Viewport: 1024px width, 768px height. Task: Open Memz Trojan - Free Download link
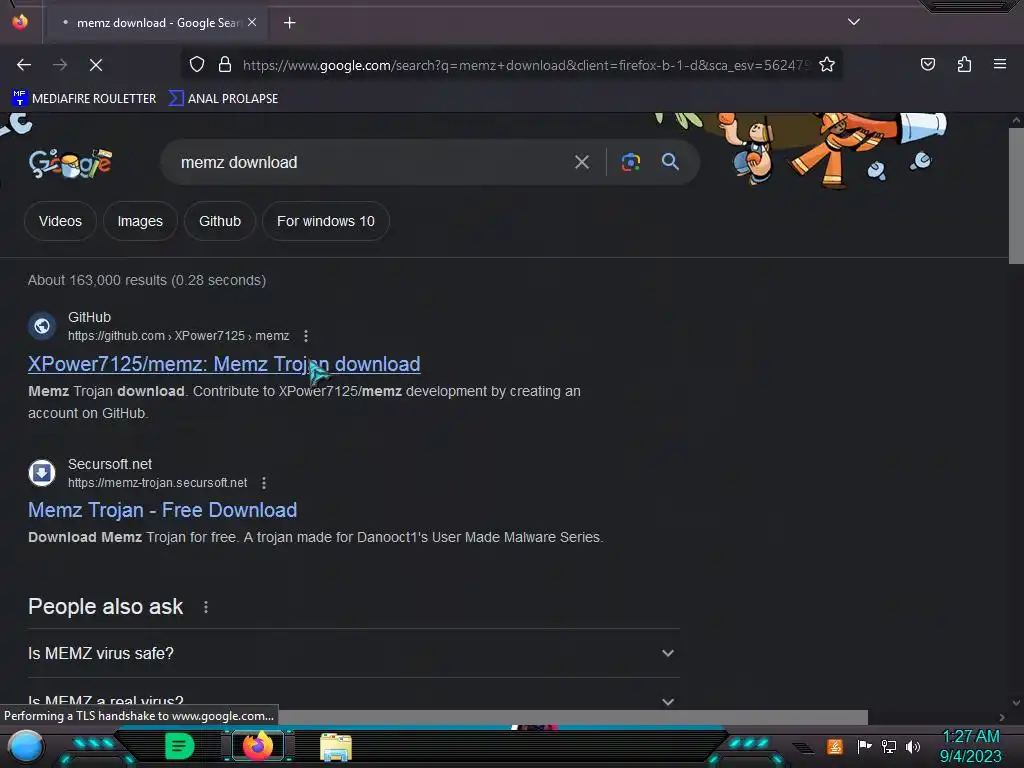click(x=163, y=510)
